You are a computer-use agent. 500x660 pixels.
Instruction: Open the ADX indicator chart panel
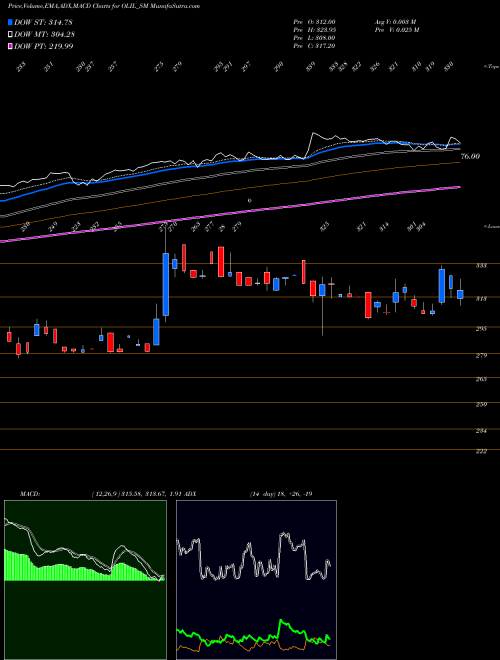tap(256, 580)
